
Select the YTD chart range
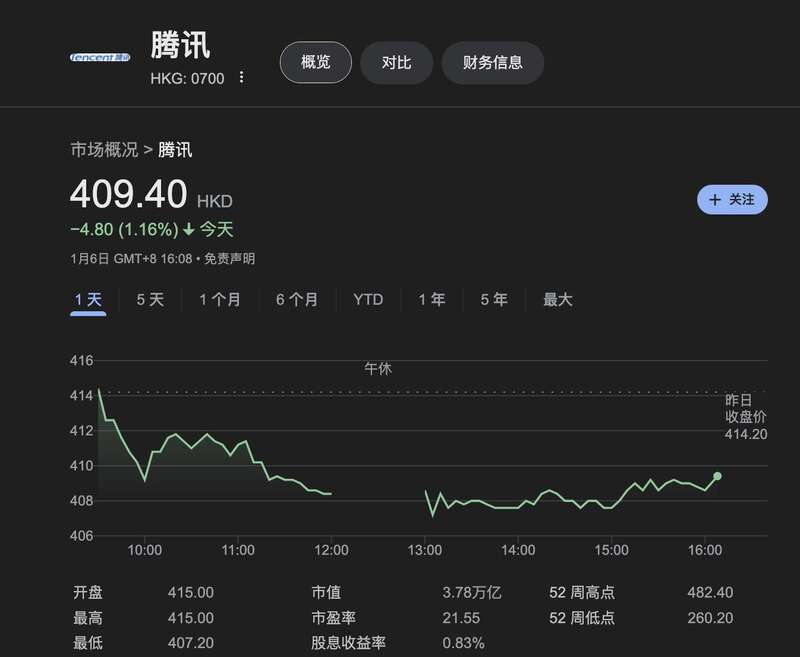click(x=368, y=299)
